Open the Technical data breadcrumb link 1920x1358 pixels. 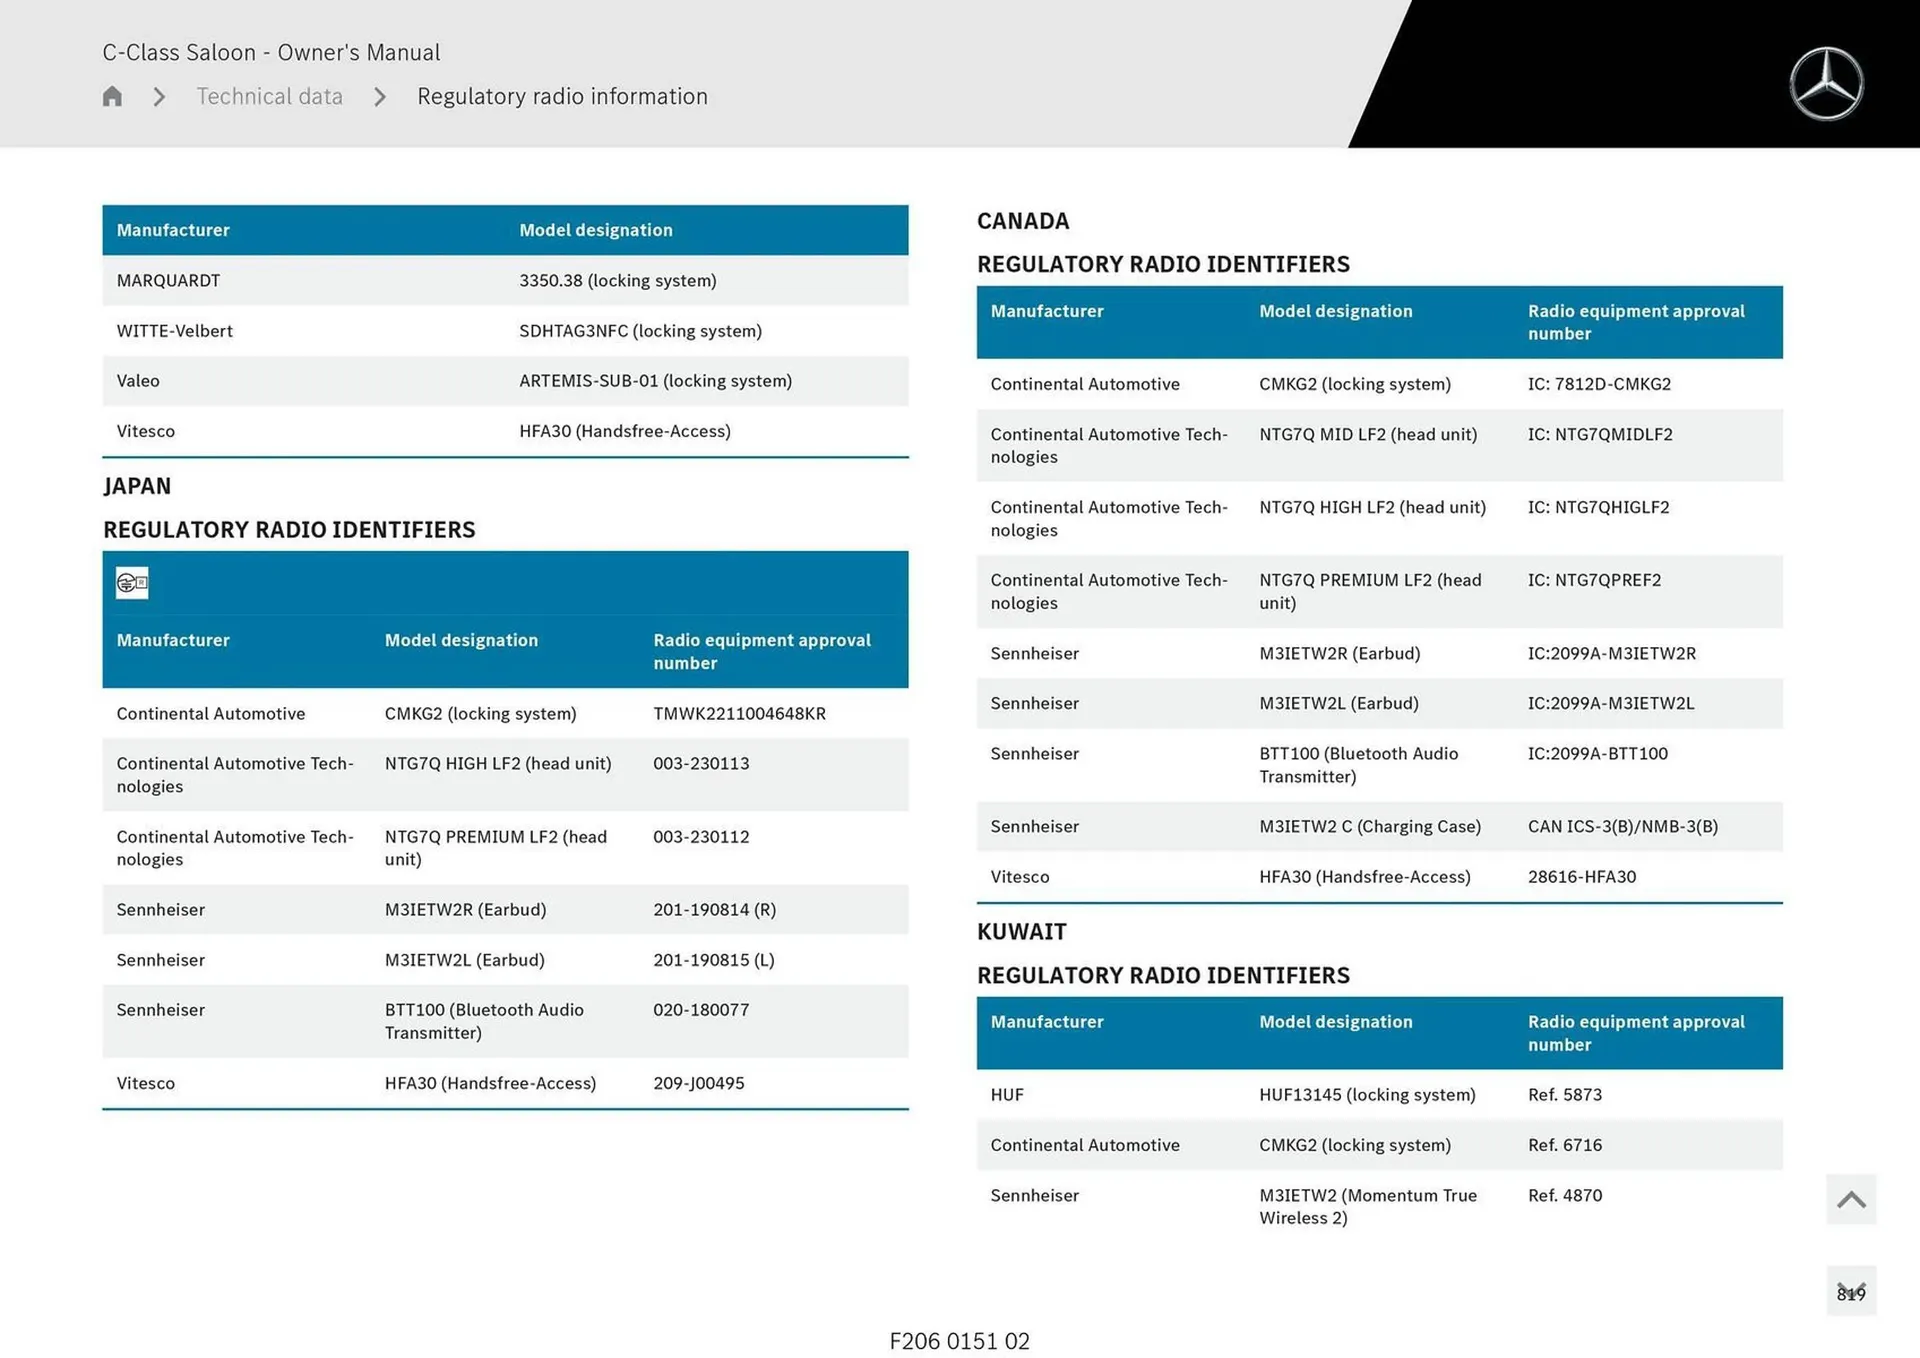point(269,97)
